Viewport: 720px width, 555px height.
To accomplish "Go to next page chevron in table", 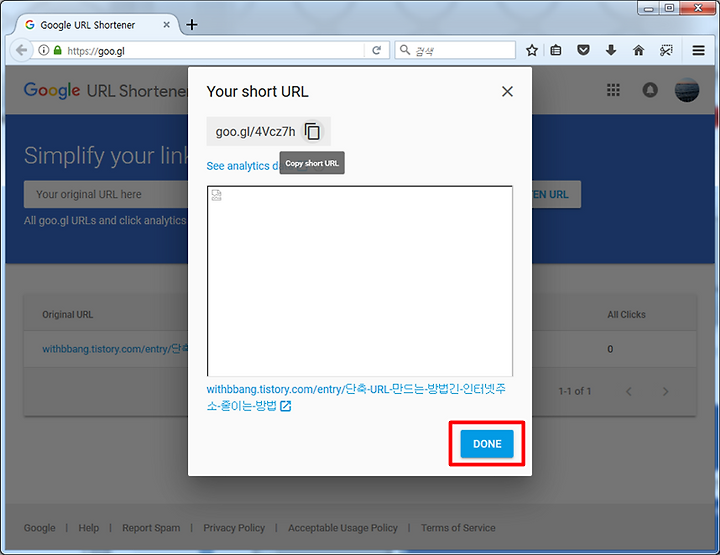I will (x=665, y=392).
